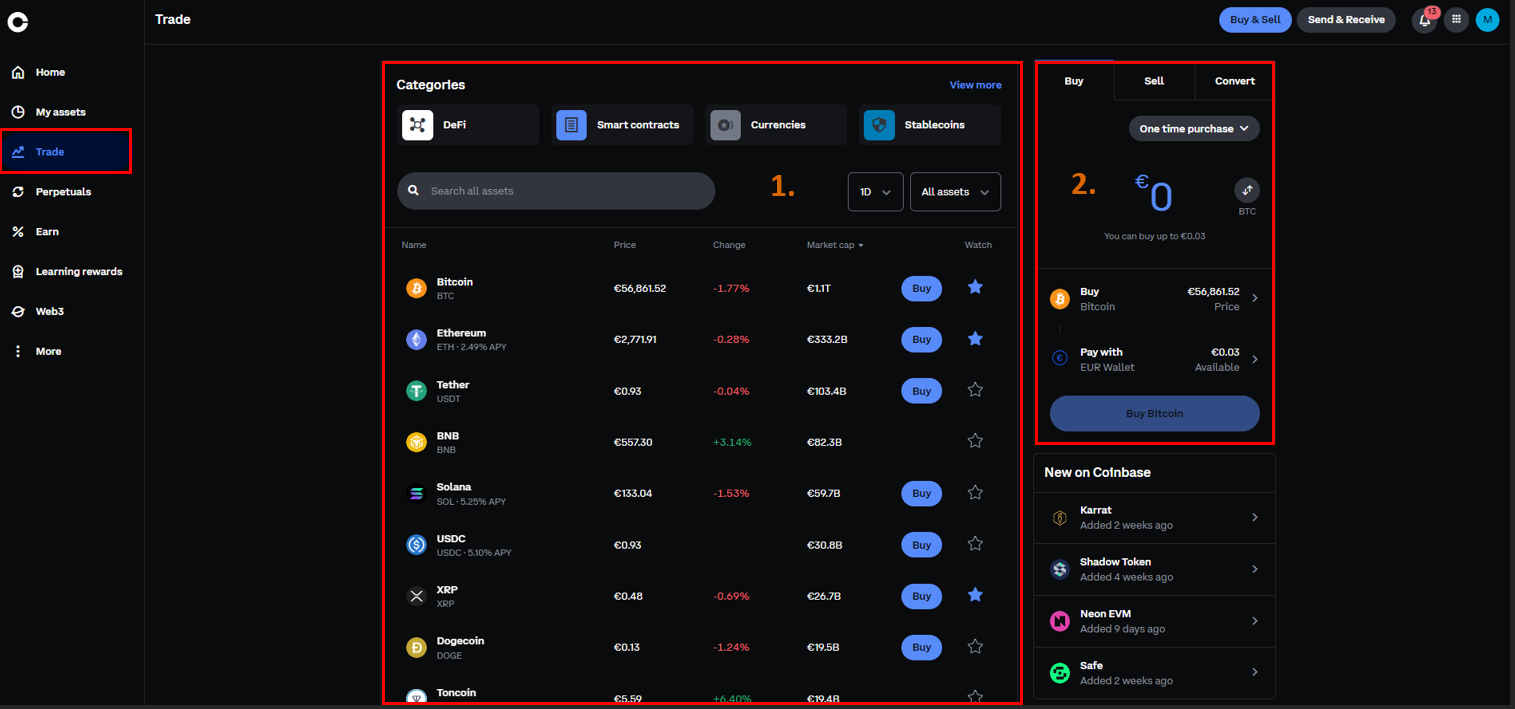The image size is (1515, 709).
Task: Click the user profile avatar
Action: (x=1487, y=20)
